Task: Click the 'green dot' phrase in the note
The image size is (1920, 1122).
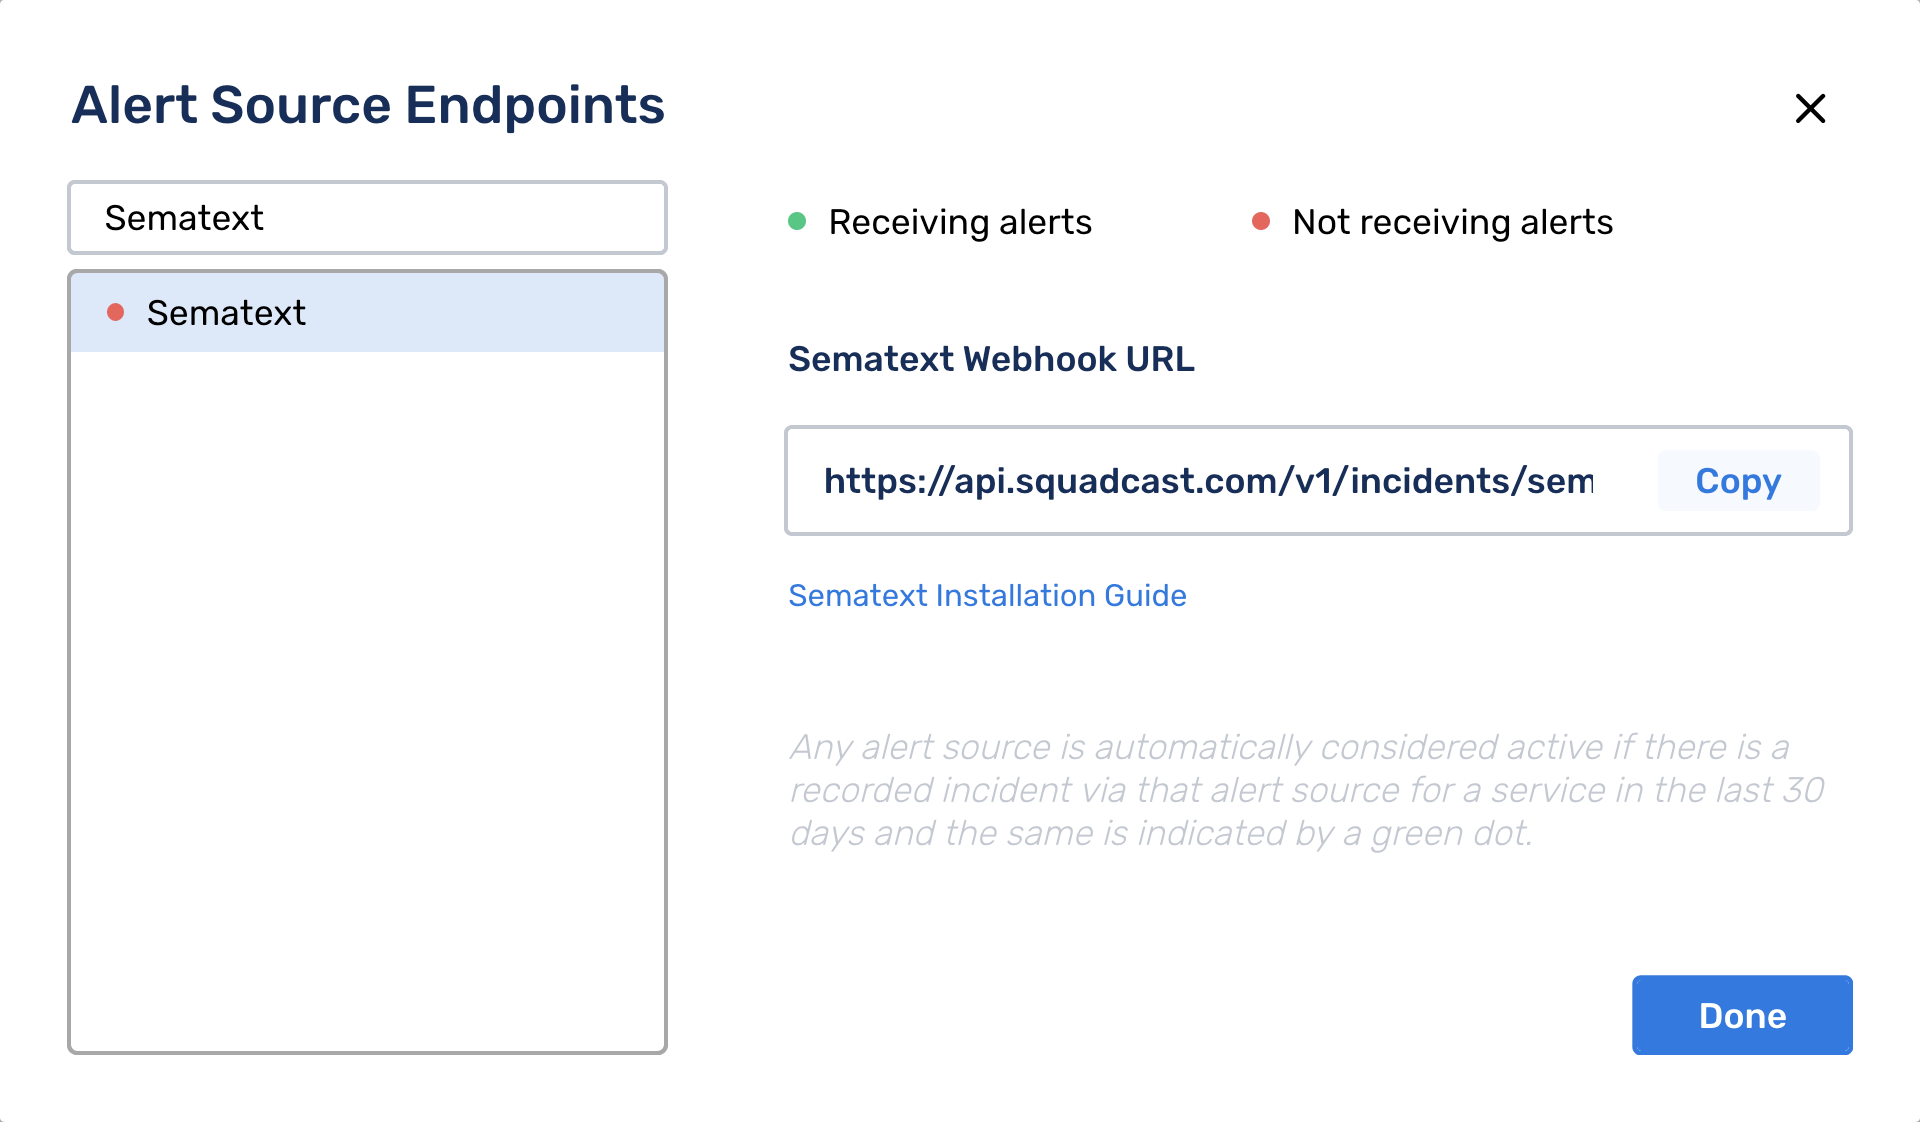Action: (x=1450, y=833)
